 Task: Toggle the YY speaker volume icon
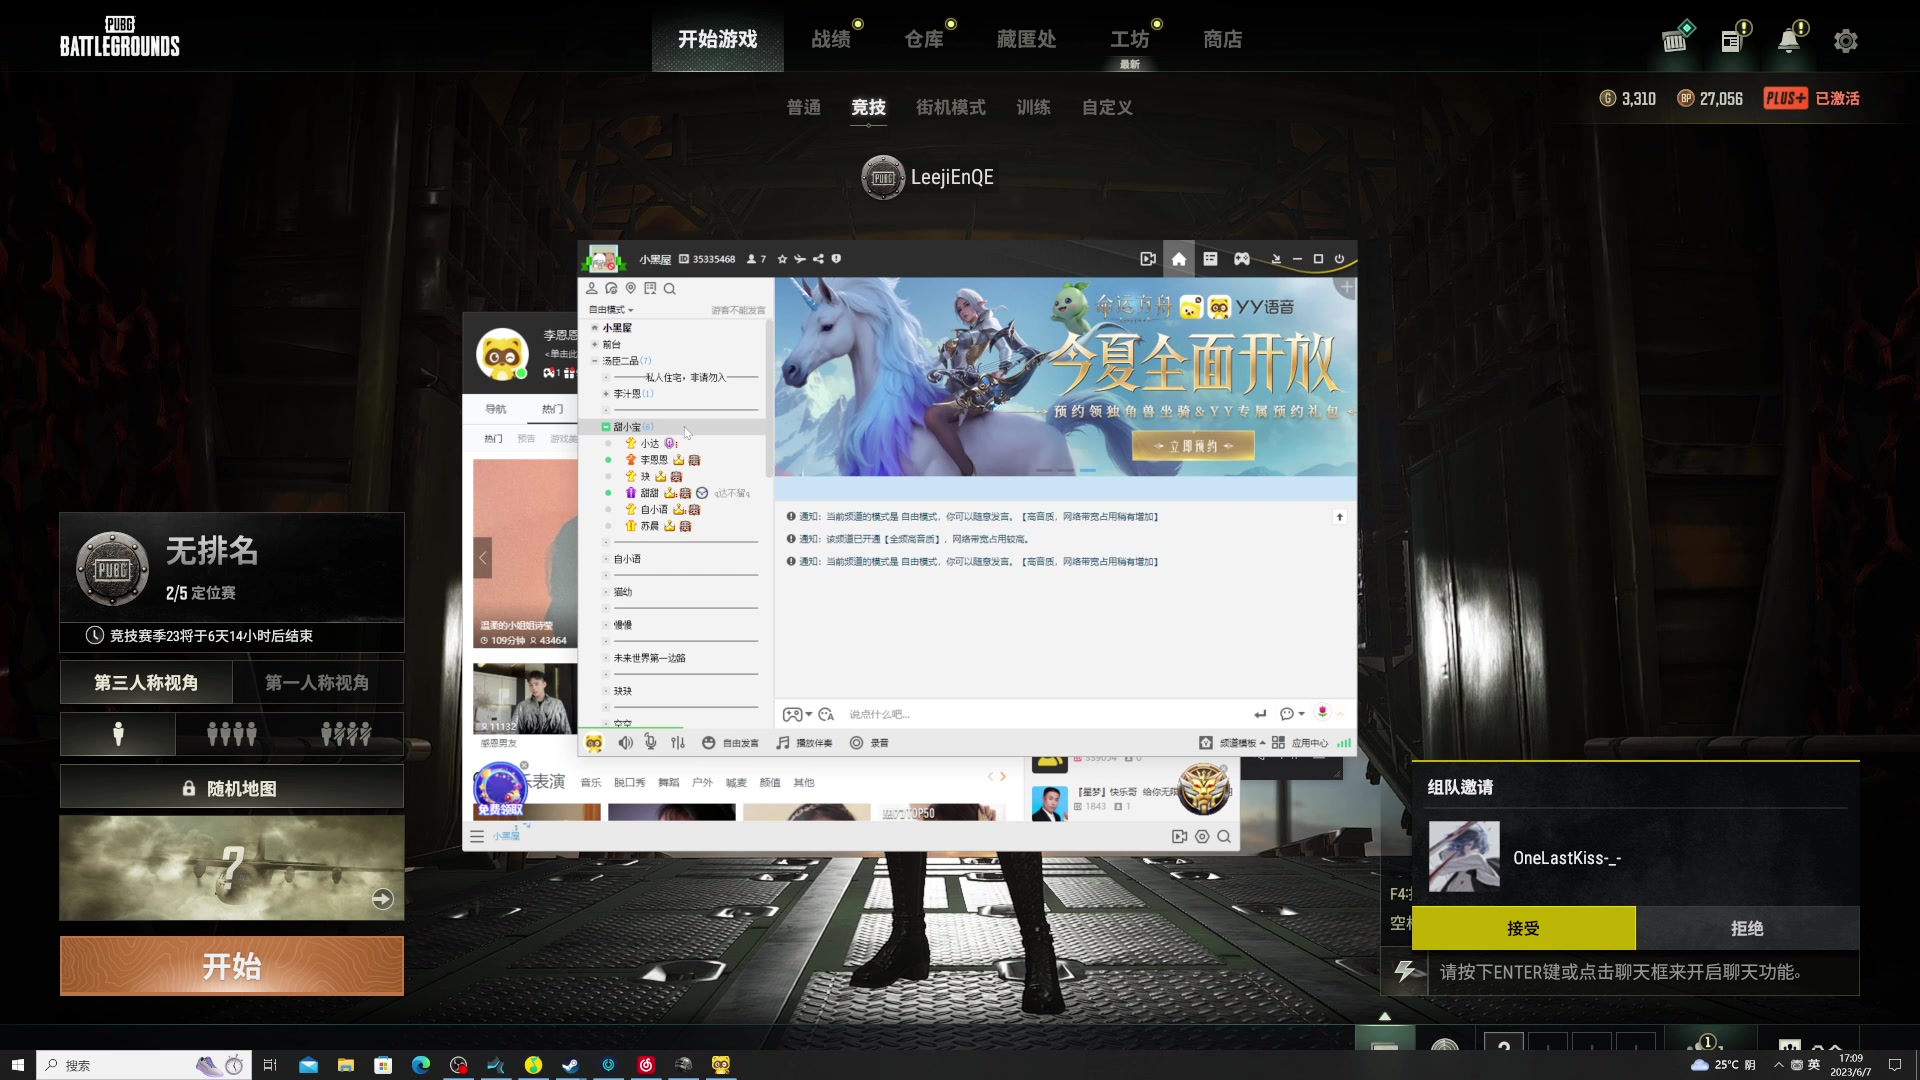coord(625,743)
